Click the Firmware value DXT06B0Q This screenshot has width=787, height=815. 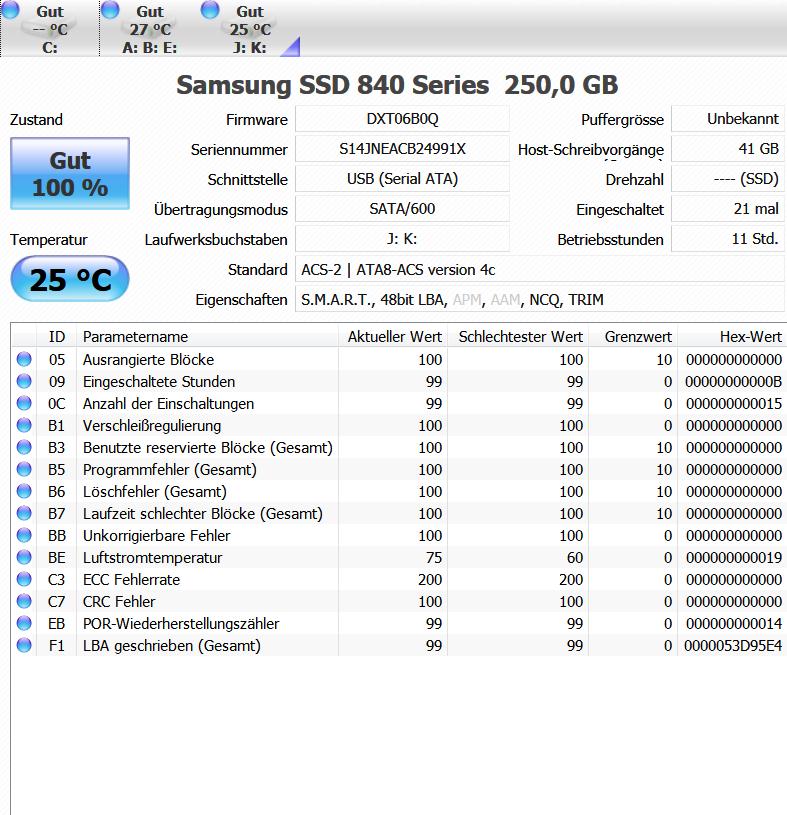[x=402, y=119]
